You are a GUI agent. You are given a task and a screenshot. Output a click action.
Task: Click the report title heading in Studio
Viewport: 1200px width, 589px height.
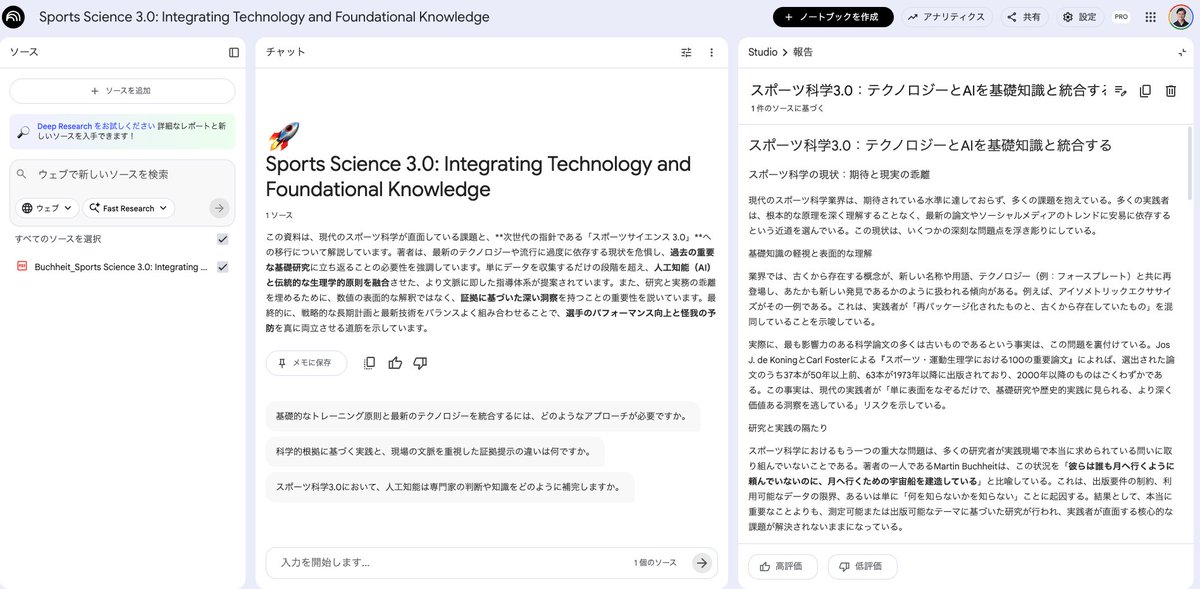pos(928,90)
